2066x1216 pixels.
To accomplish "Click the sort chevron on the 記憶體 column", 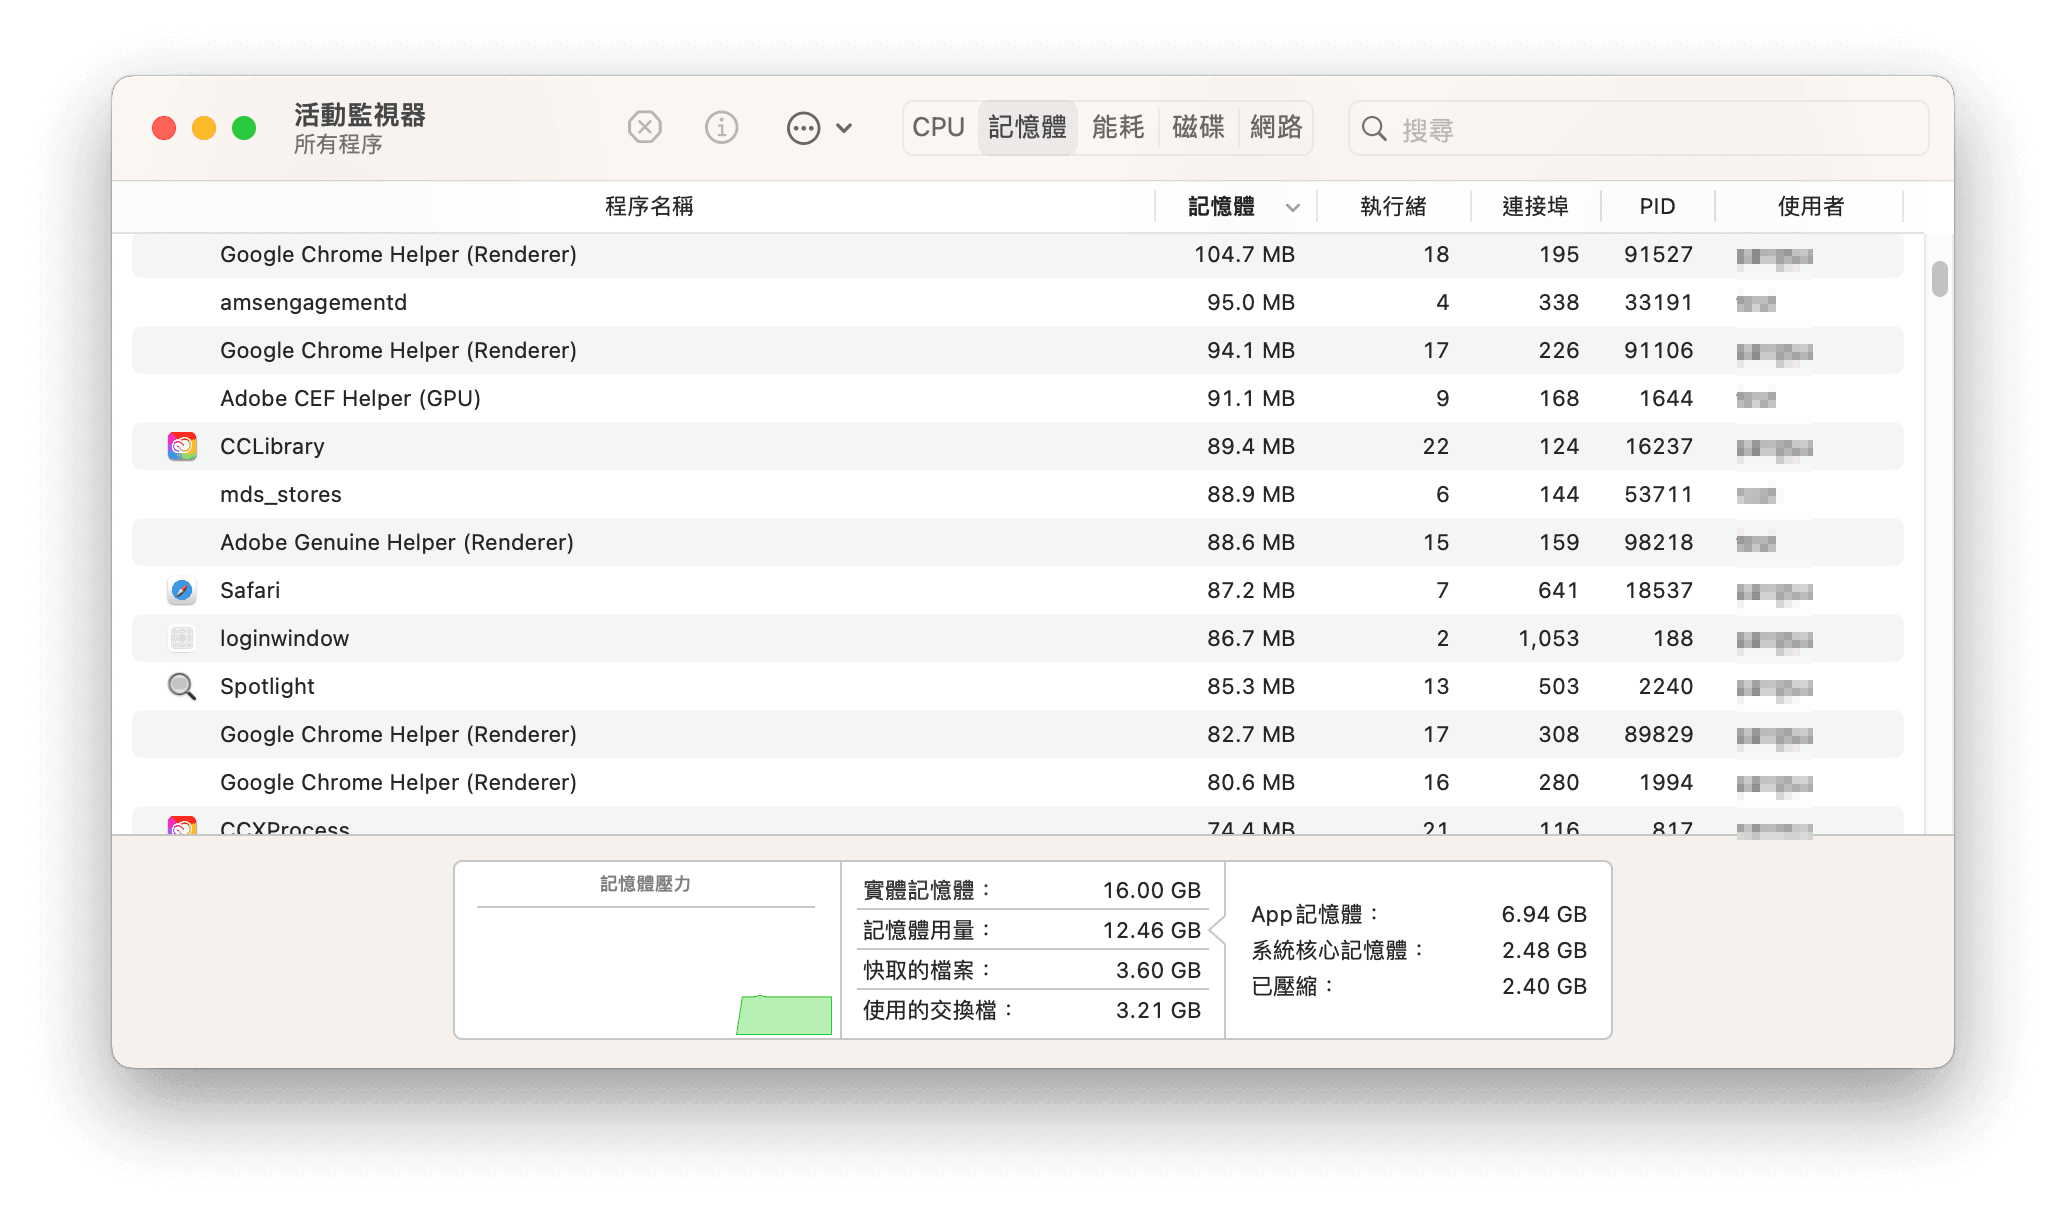I will (x=1293, y=206).
